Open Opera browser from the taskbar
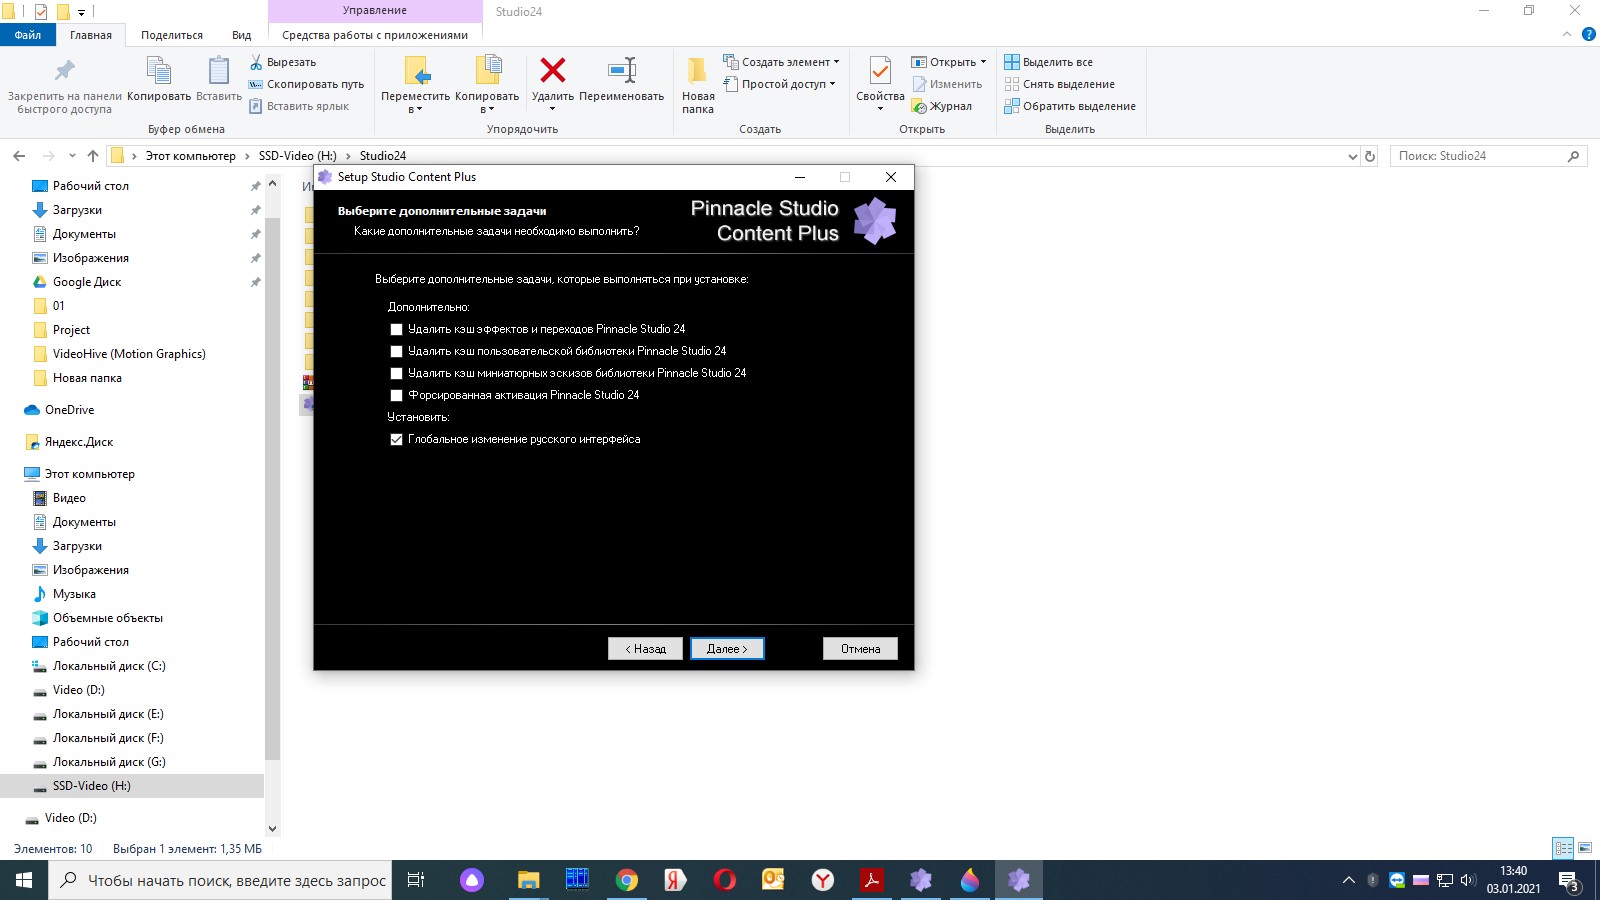The width and height of the screenshot is (1600, 900). pyautogui.click(x=725, y=880)
